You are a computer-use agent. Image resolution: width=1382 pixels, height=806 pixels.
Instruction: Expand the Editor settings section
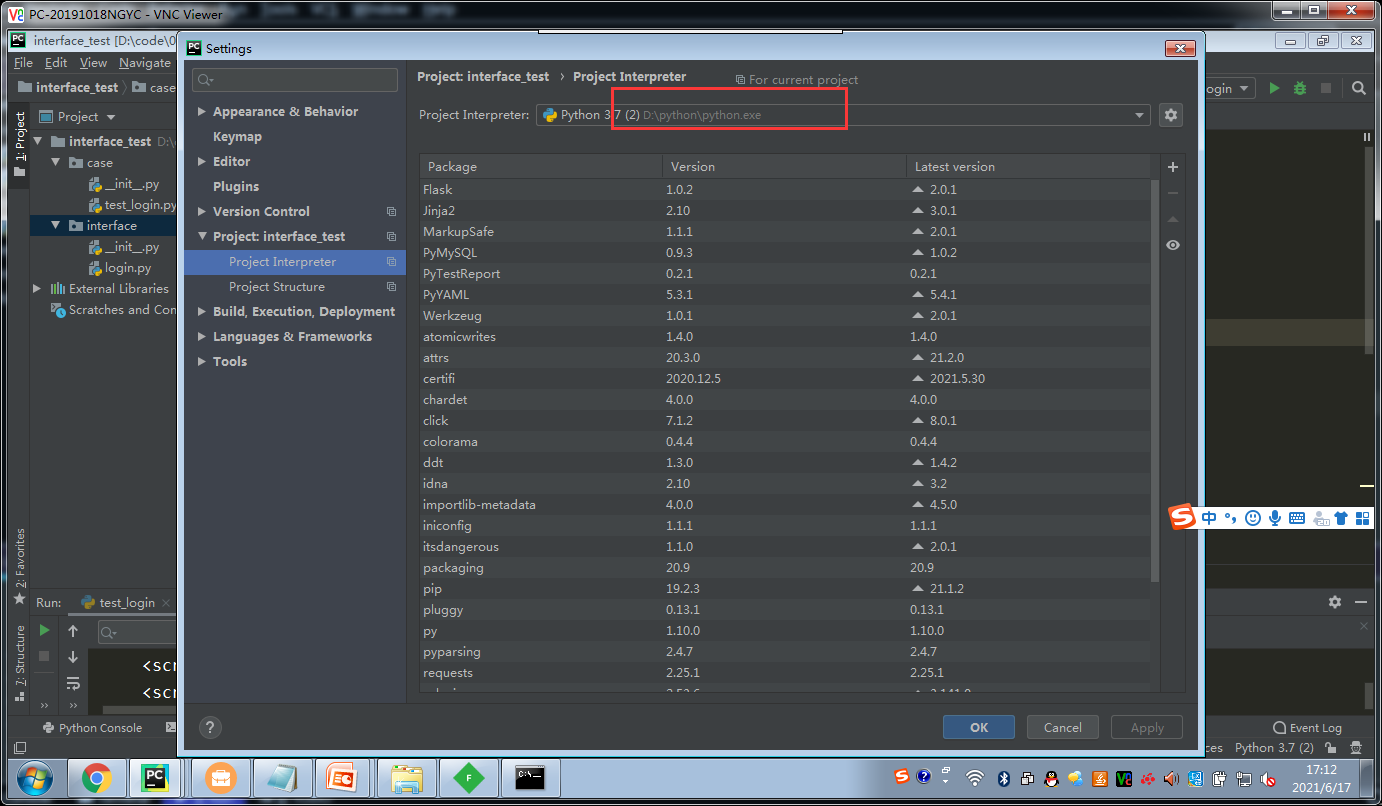pyautogui.click(x=202, y=162)
